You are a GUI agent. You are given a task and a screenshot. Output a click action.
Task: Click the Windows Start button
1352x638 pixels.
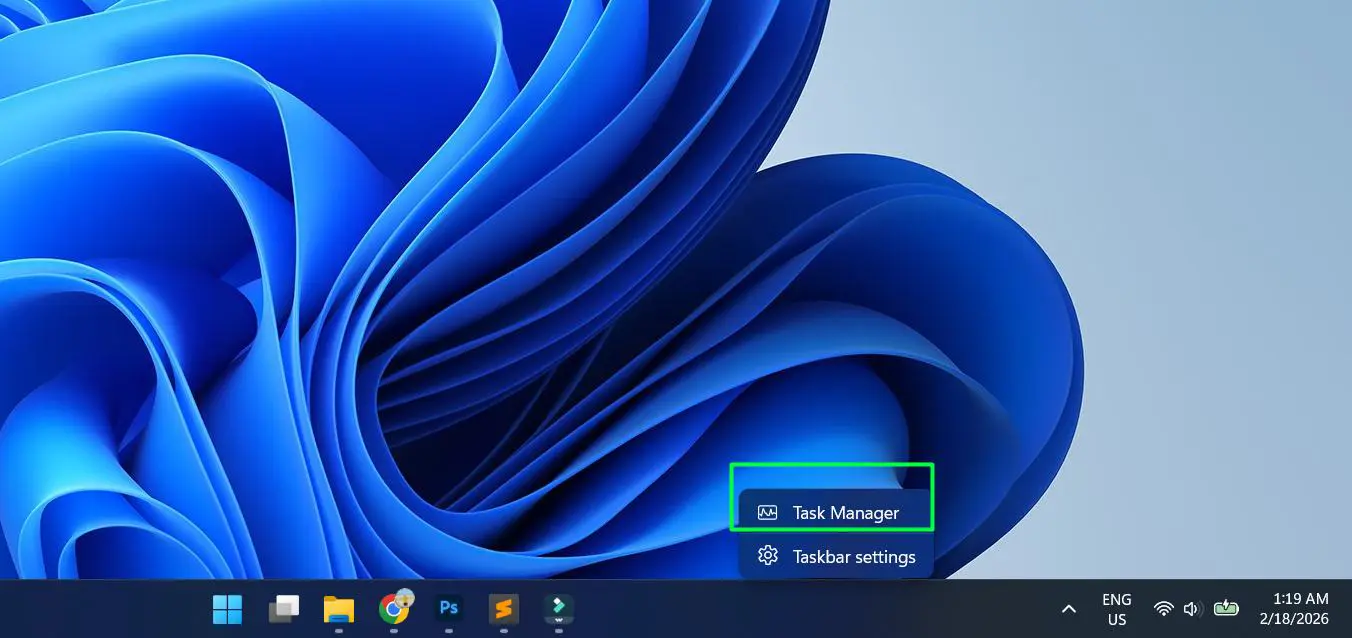227,609
